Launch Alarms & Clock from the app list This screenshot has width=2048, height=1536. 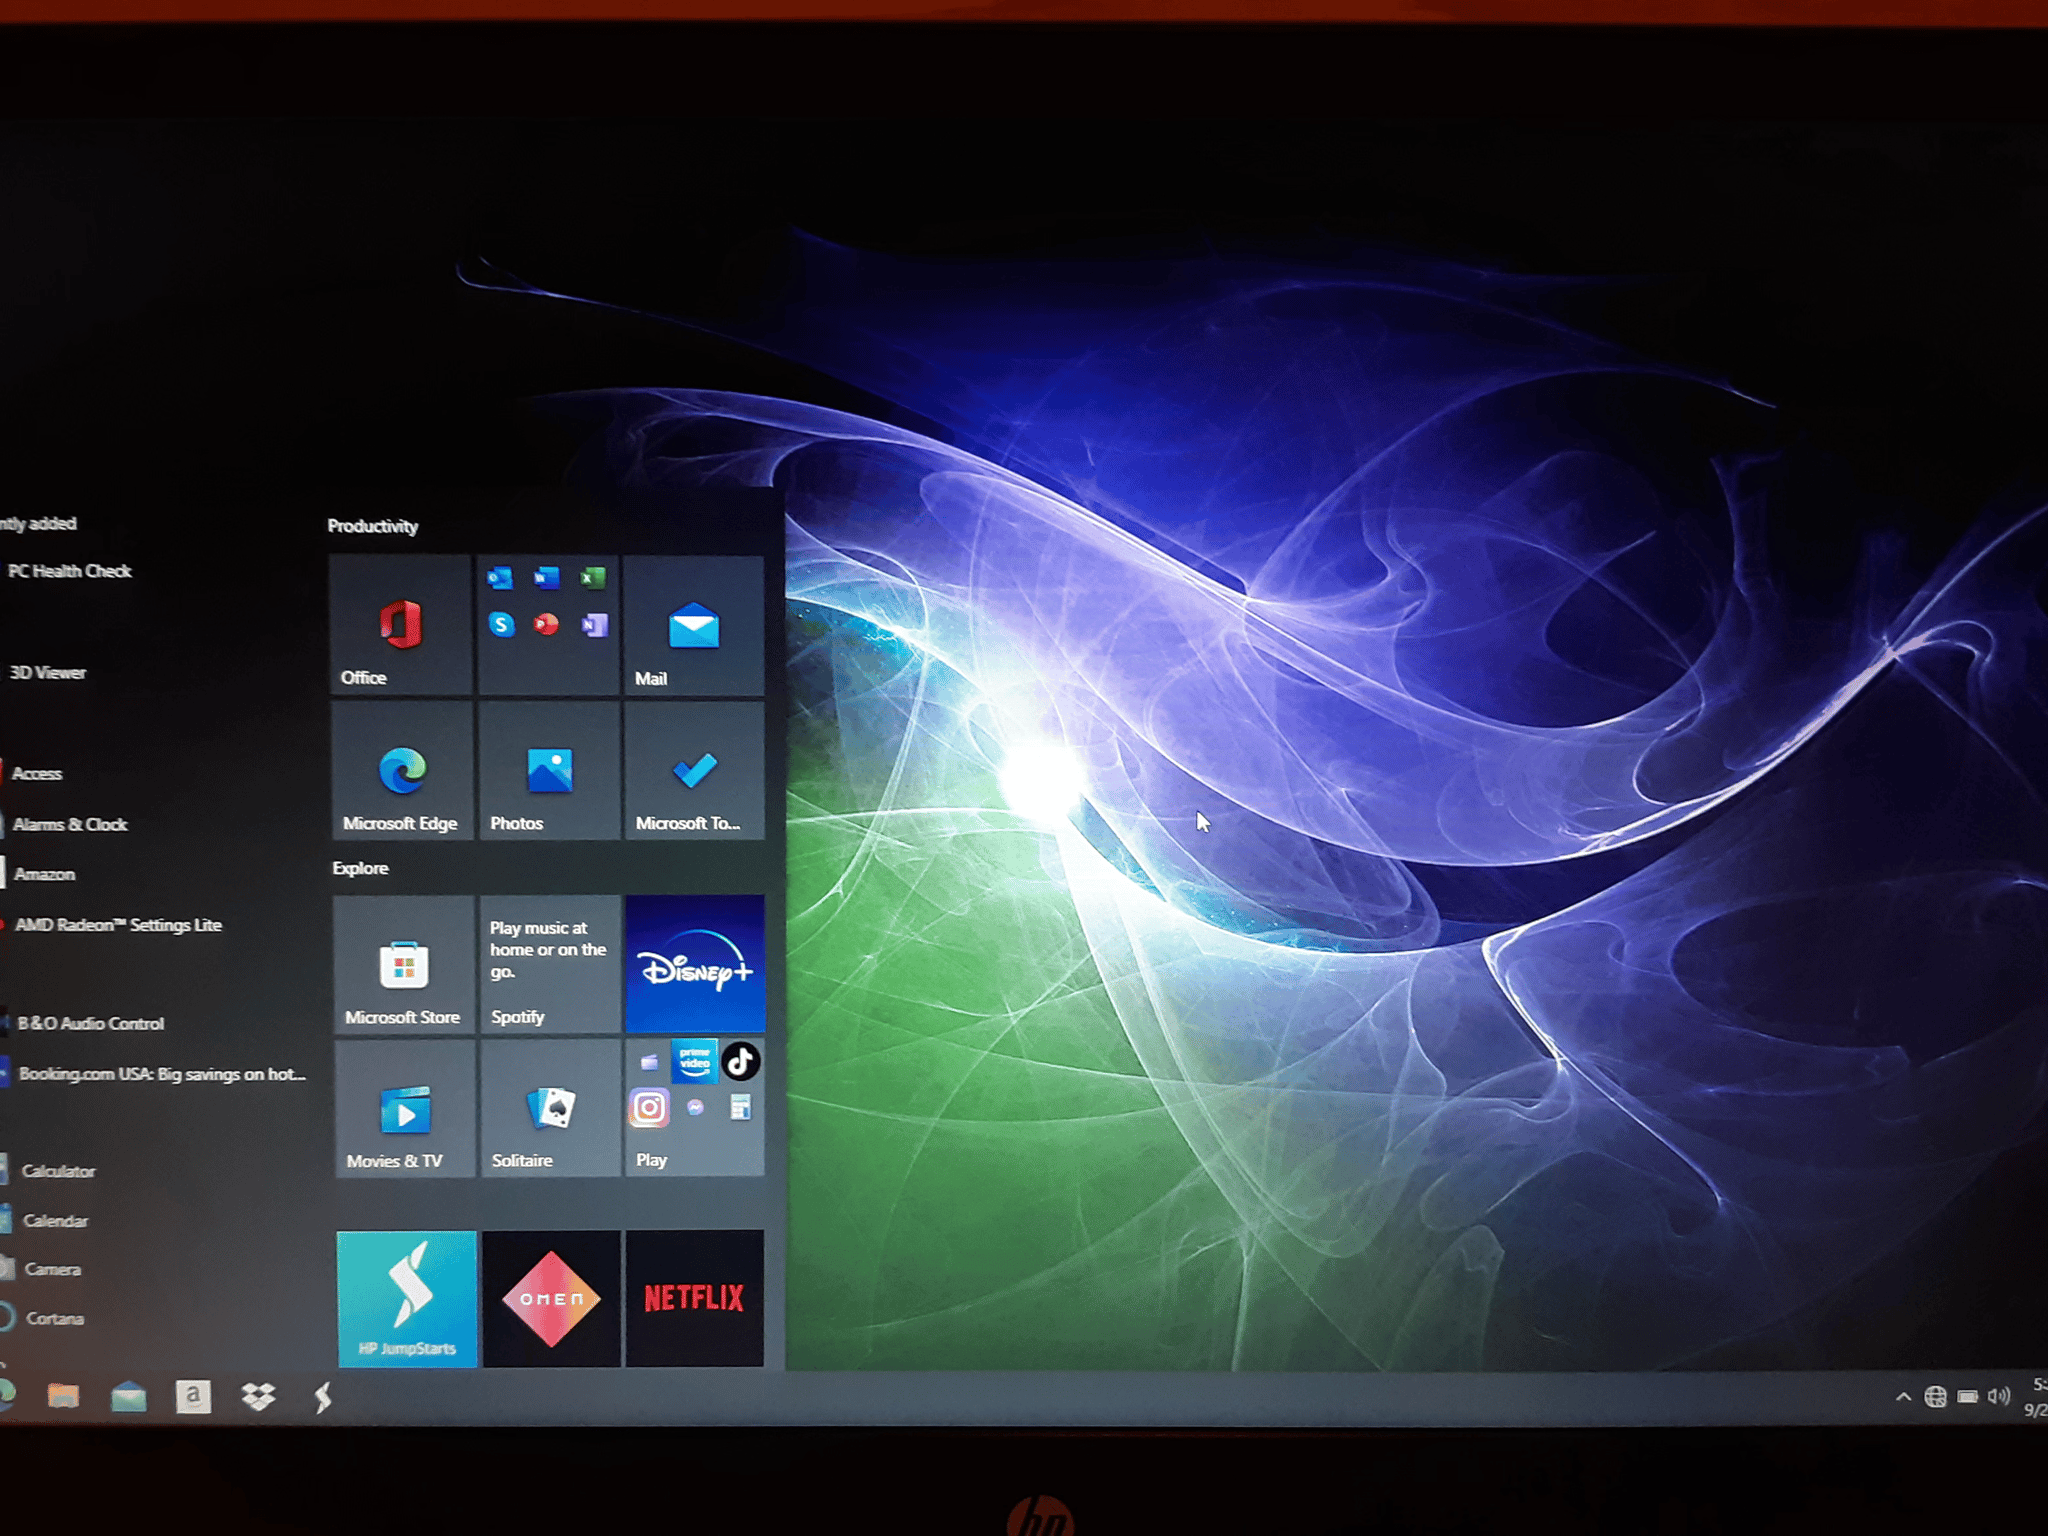(70, 825)
